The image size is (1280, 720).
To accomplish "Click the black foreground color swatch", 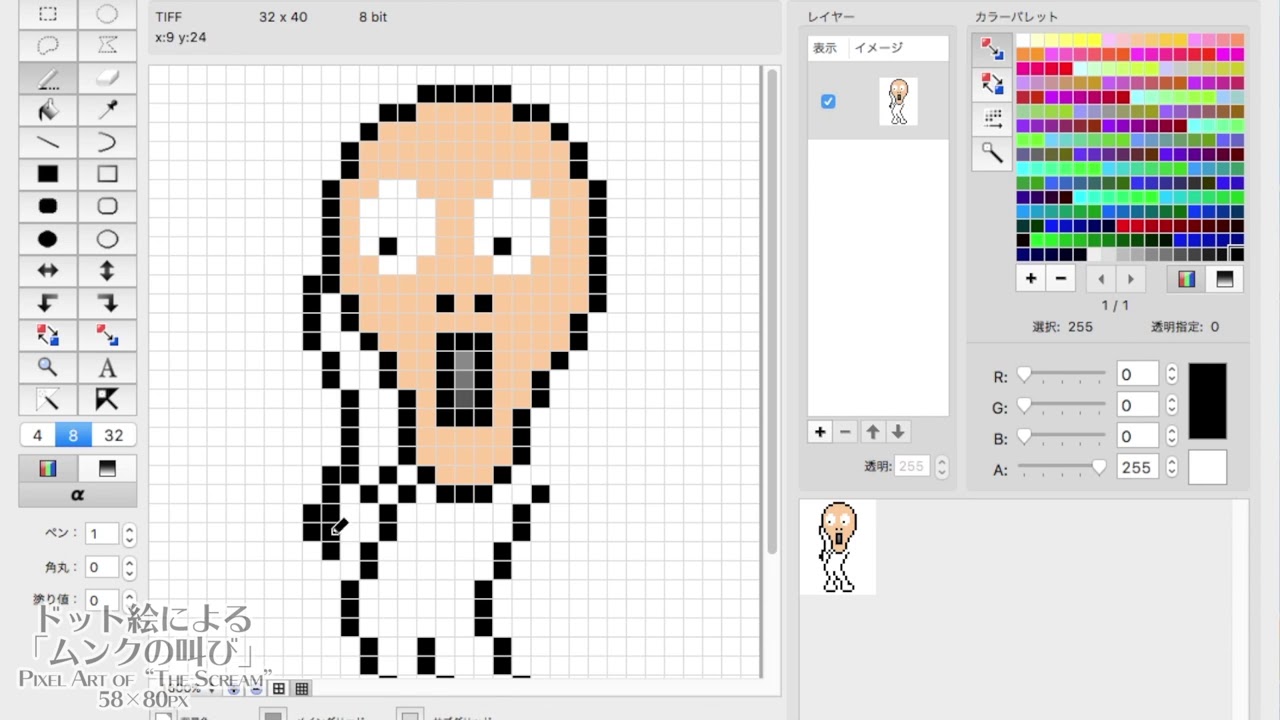I will (x=1207, y=401).
